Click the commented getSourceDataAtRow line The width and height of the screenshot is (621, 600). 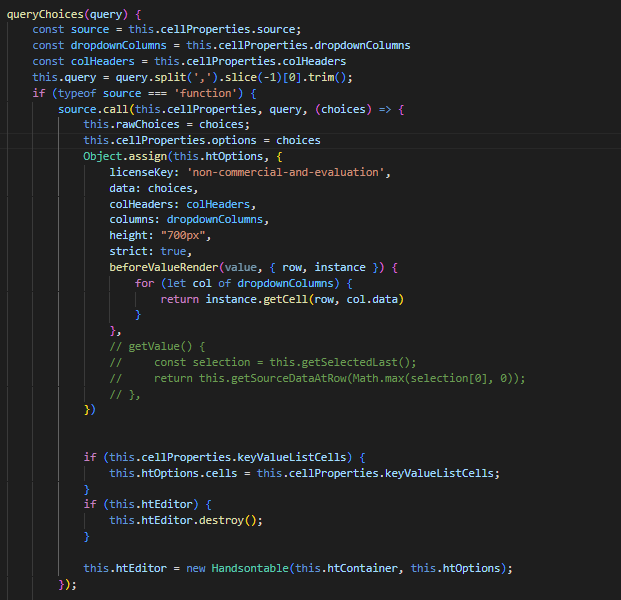coord(317,378)
